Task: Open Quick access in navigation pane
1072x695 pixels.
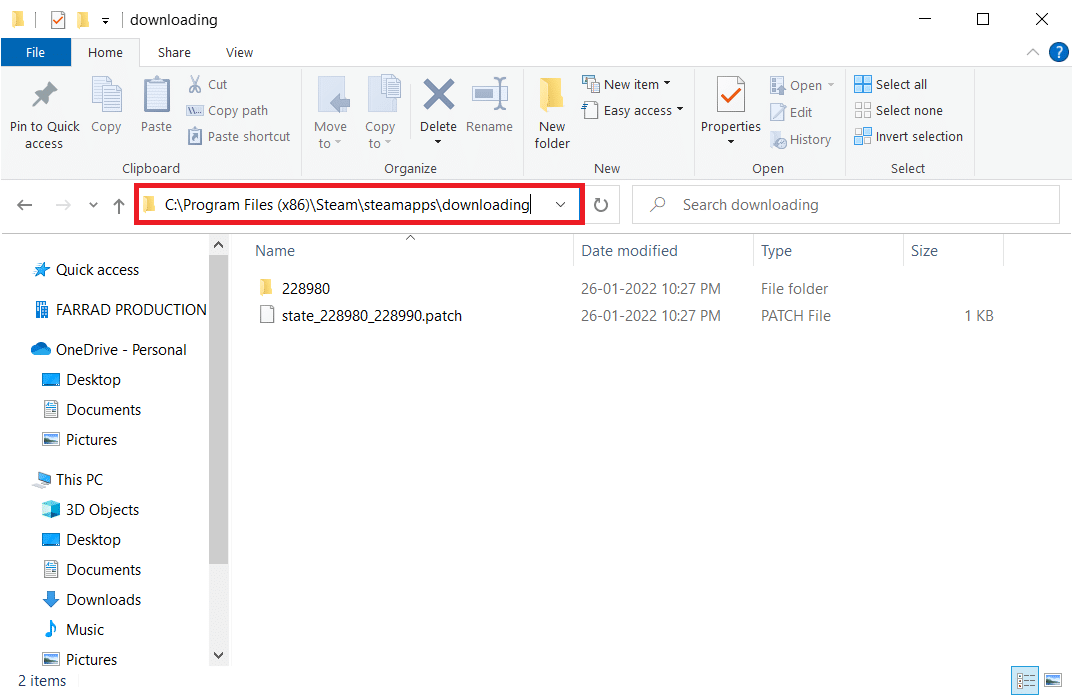Action: tap(97, 270)
